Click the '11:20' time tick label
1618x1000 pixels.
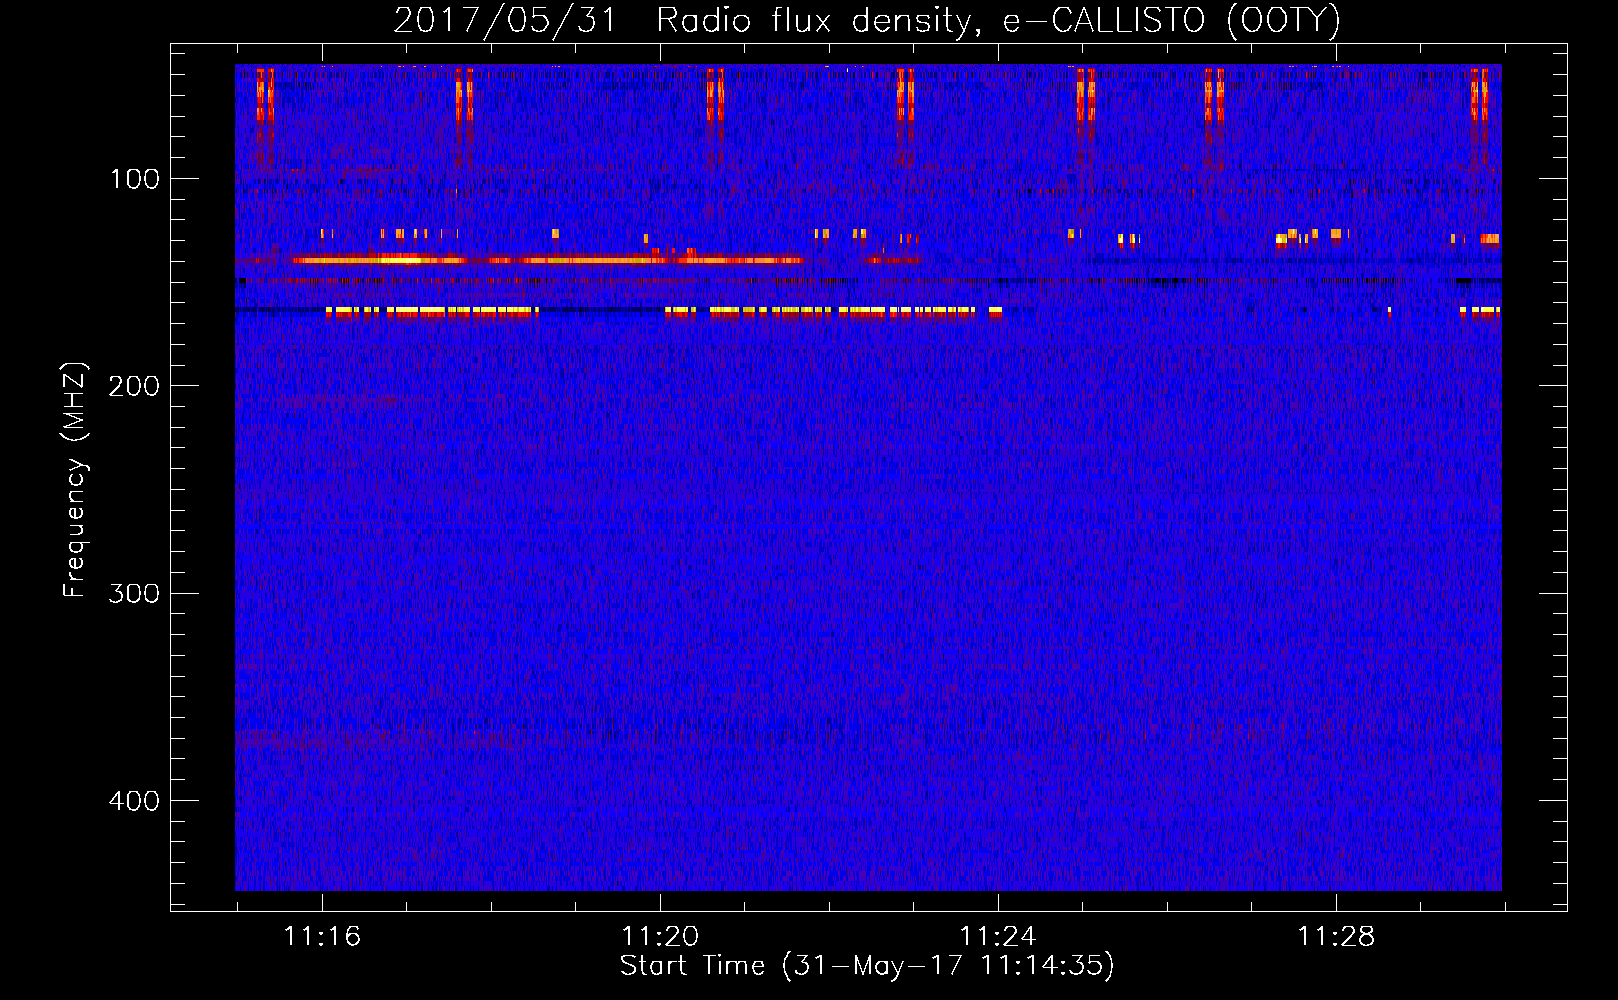pos(660,937)
